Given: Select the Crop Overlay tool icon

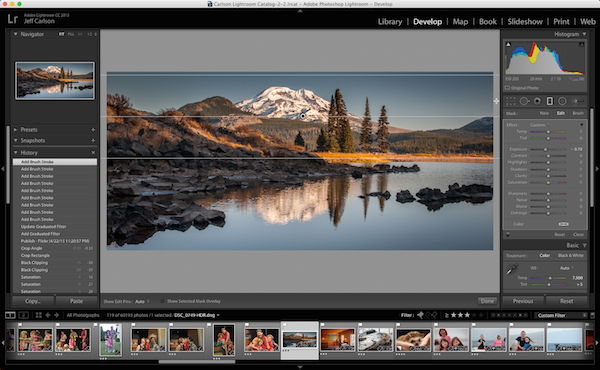Looking at the screenshot, I should 510,101.
